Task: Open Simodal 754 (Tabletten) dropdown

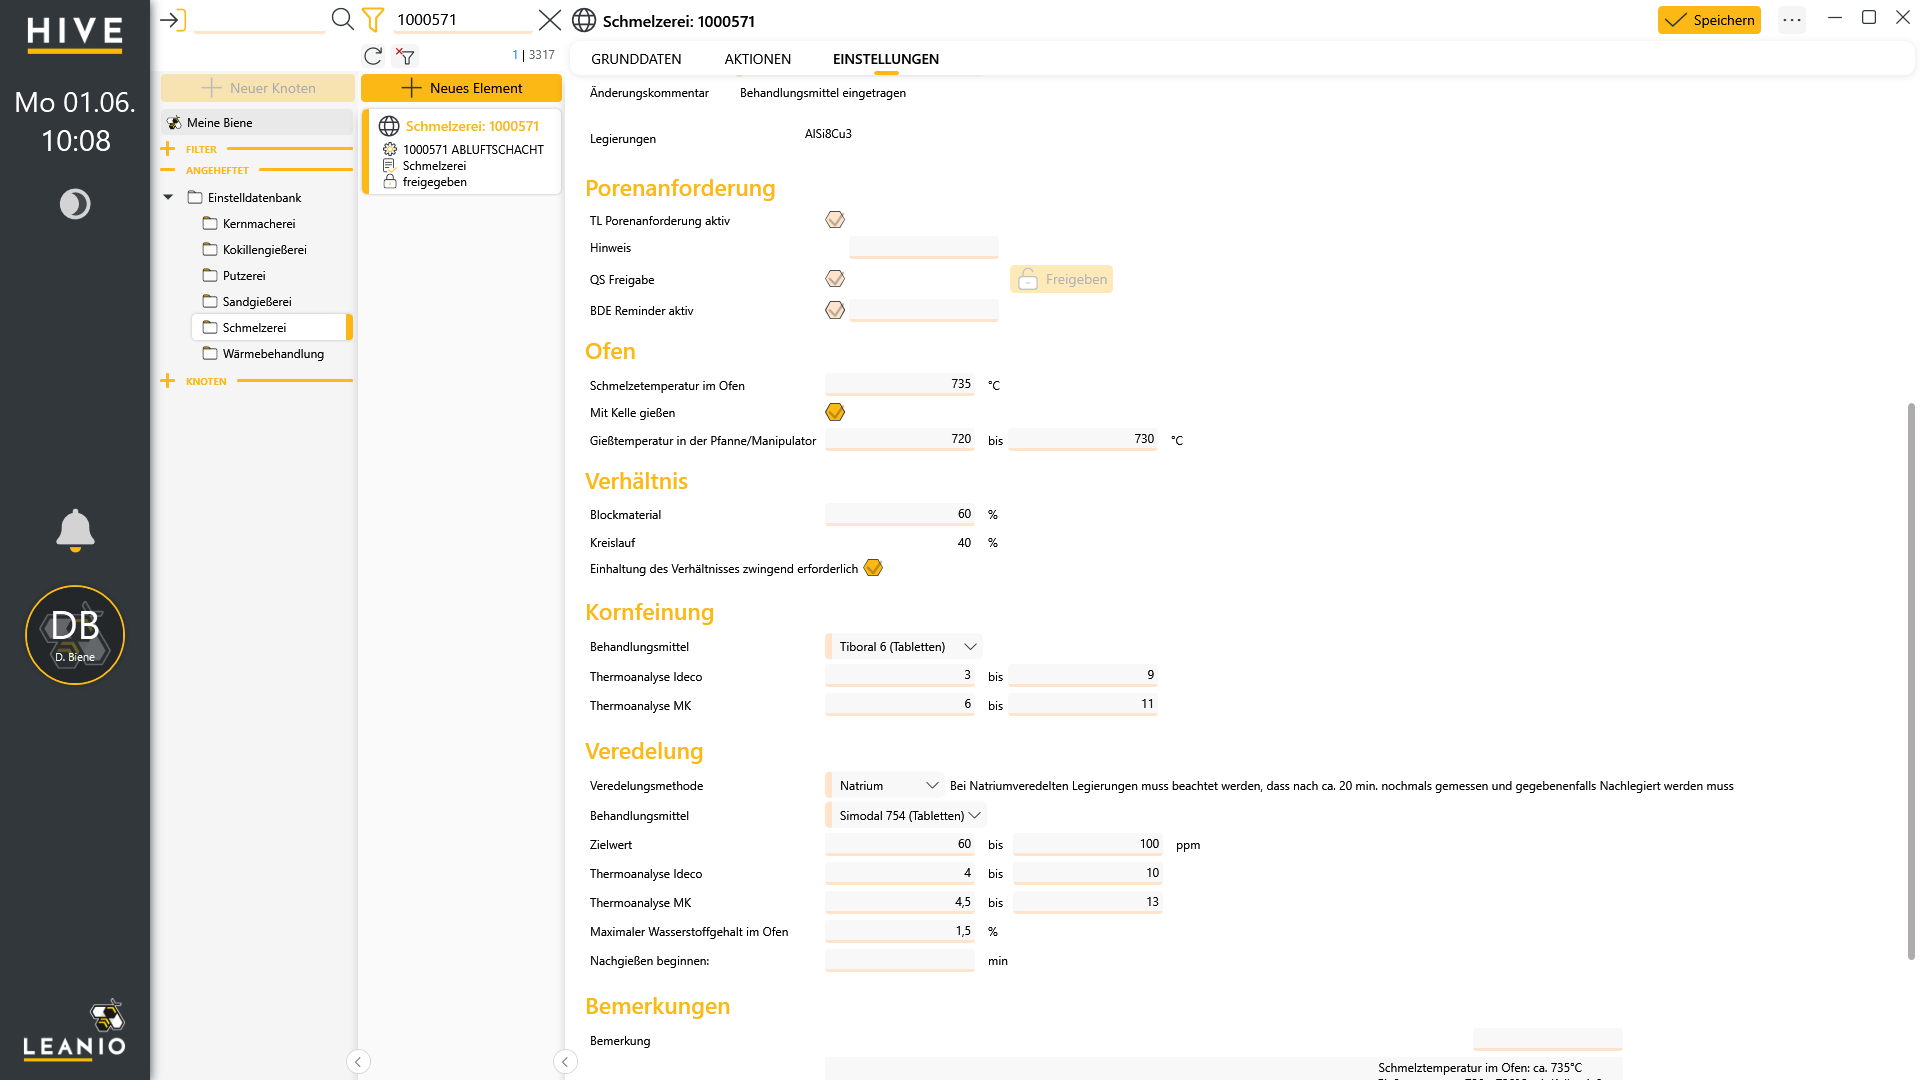Action: tap(906, 816)
